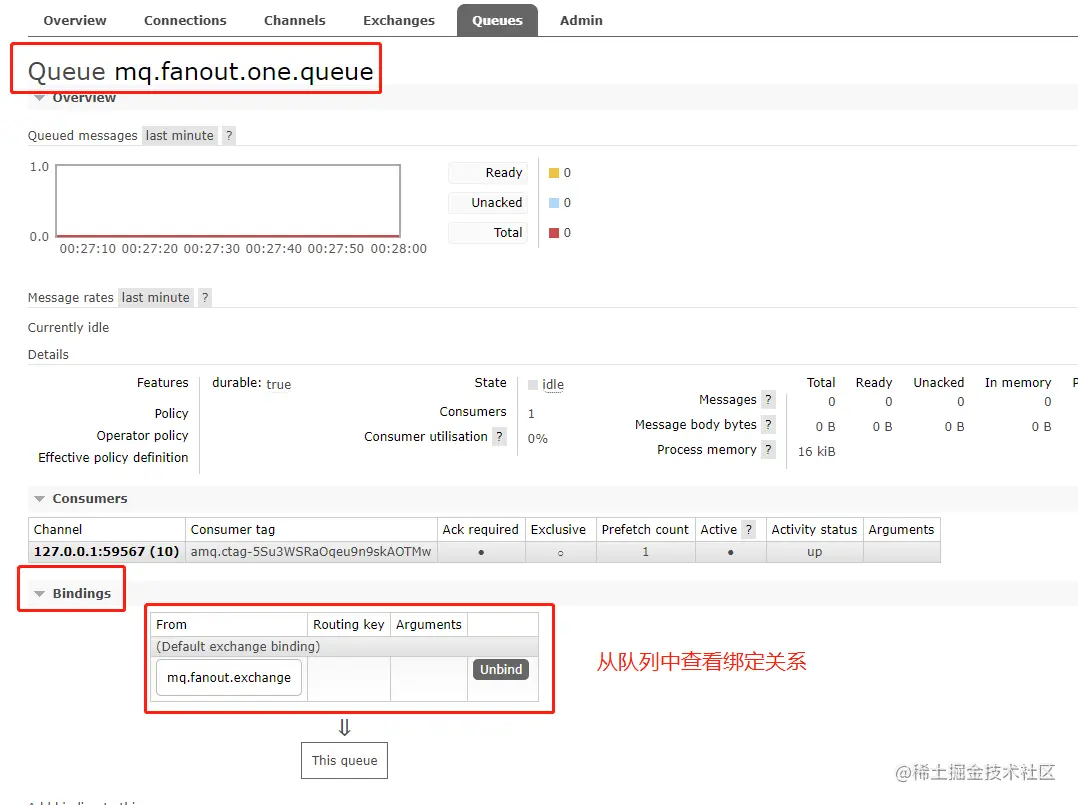Collapse the Overview section

[x=38, y=97]
